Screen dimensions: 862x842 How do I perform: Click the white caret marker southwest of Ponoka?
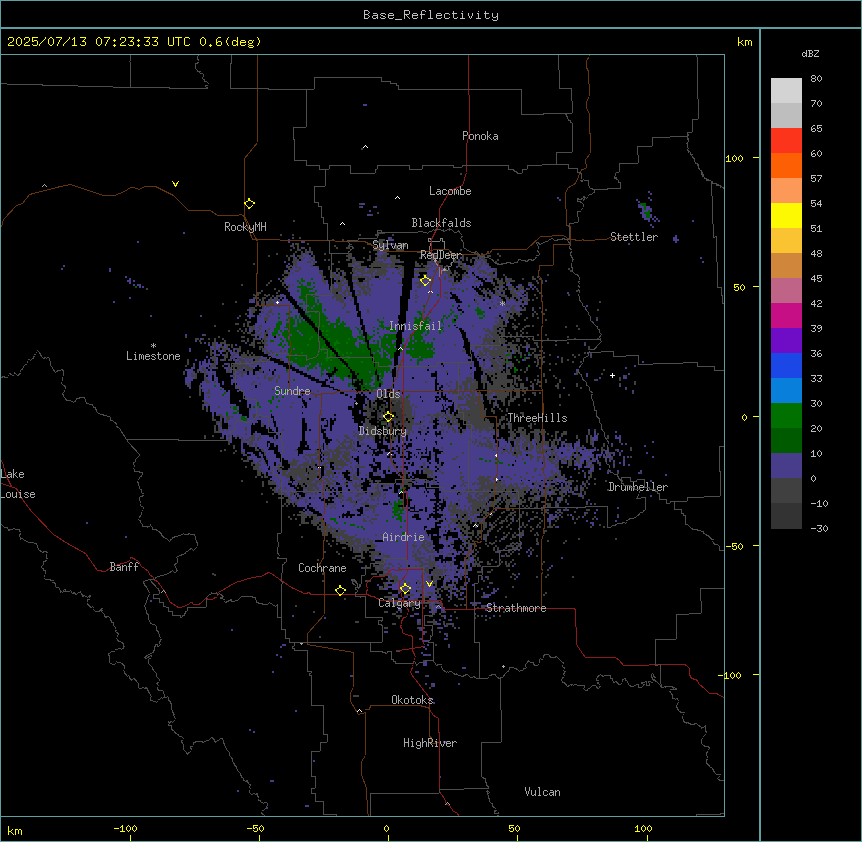coord(365,147)
